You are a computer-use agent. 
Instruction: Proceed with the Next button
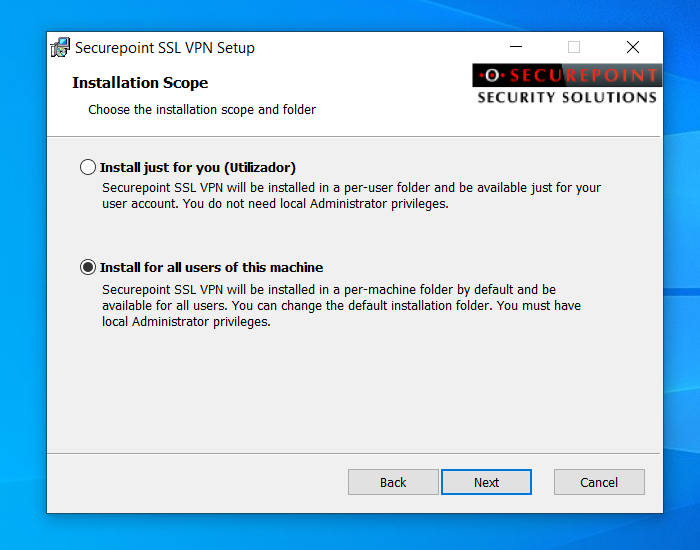tap(486, 482)
